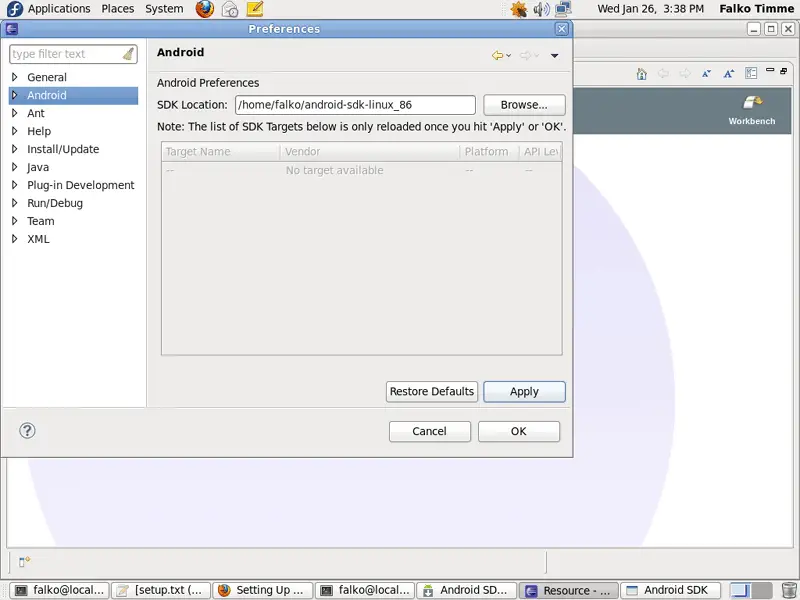The image size is (800, 600).
Task: Cancel the Preferences dialog
Action: click(x=430, y=431)
